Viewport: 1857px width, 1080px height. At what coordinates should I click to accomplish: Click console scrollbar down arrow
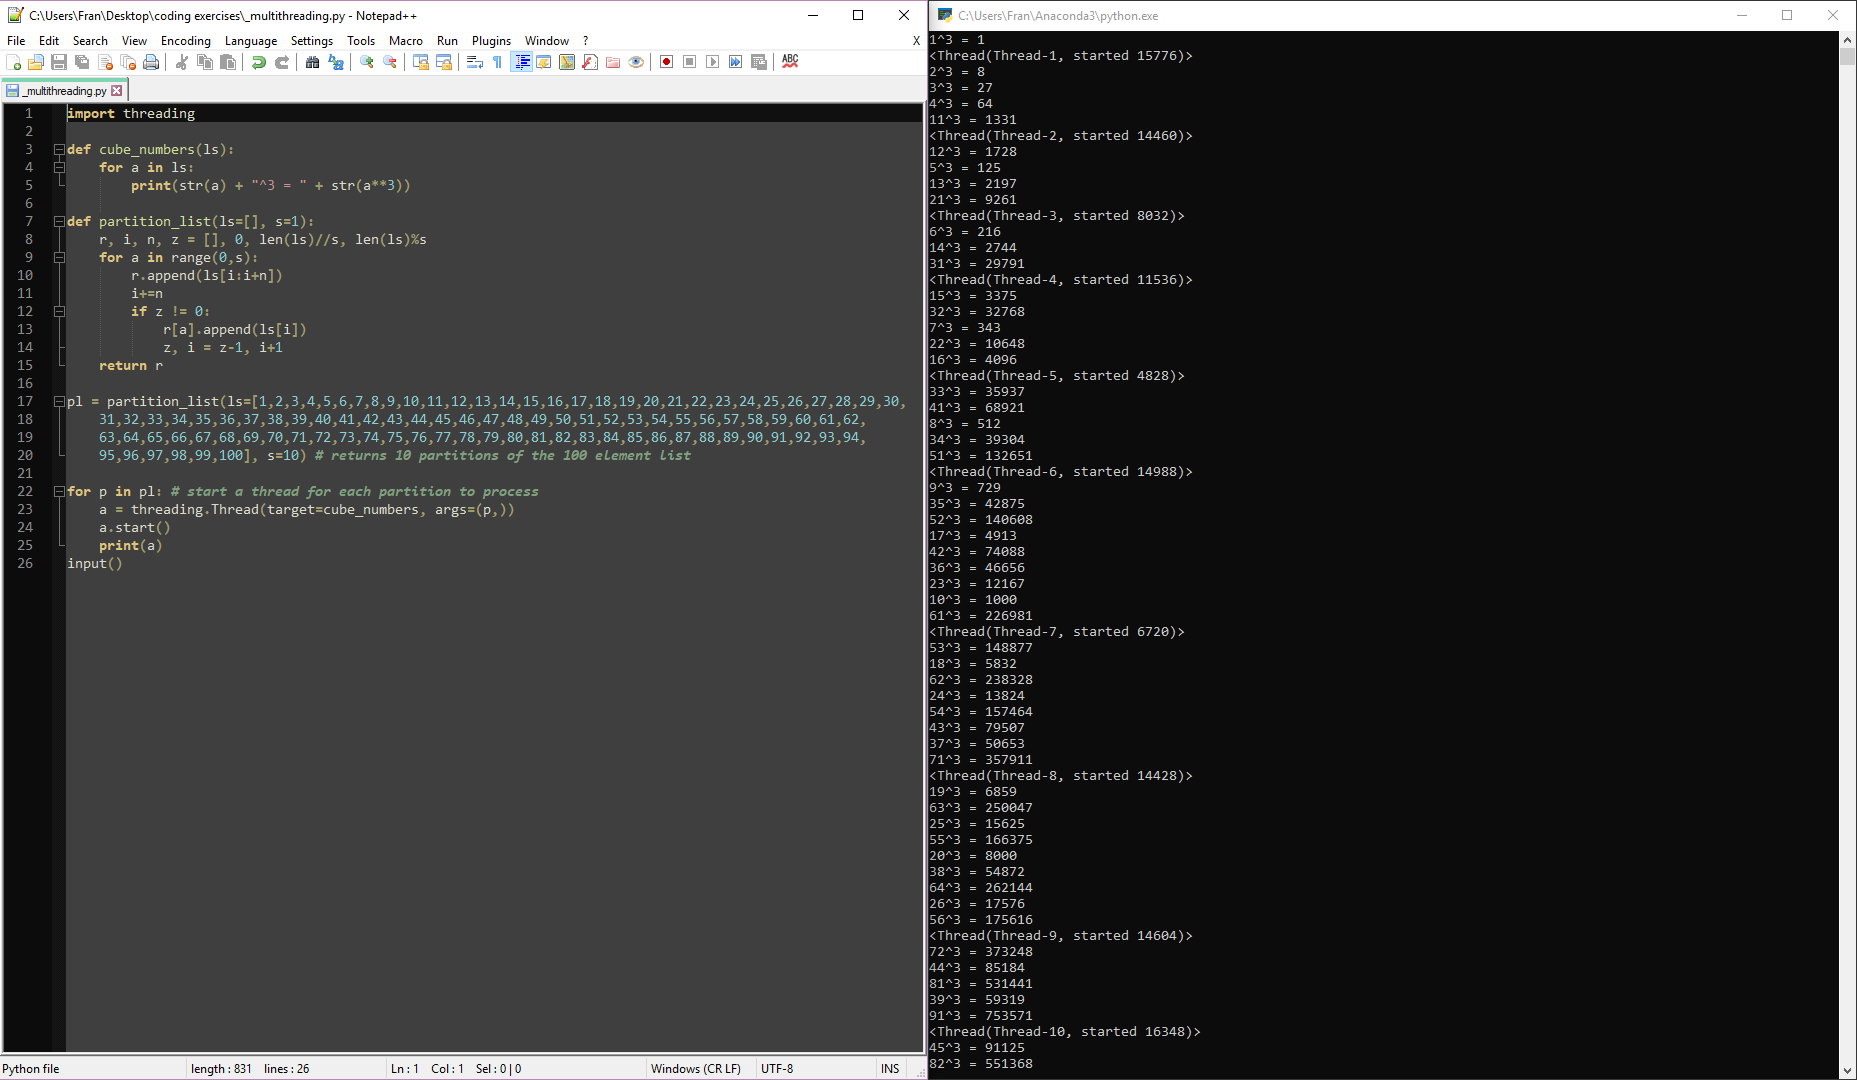1848,1071
